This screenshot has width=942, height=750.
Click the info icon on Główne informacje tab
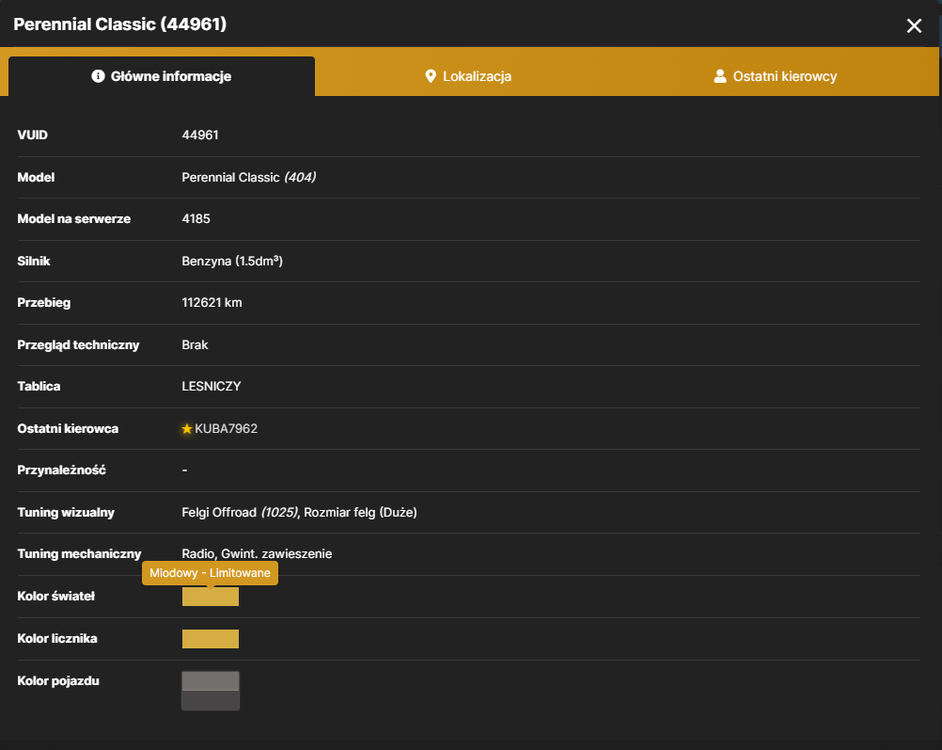pyautogui.click(x=98, y=76)
